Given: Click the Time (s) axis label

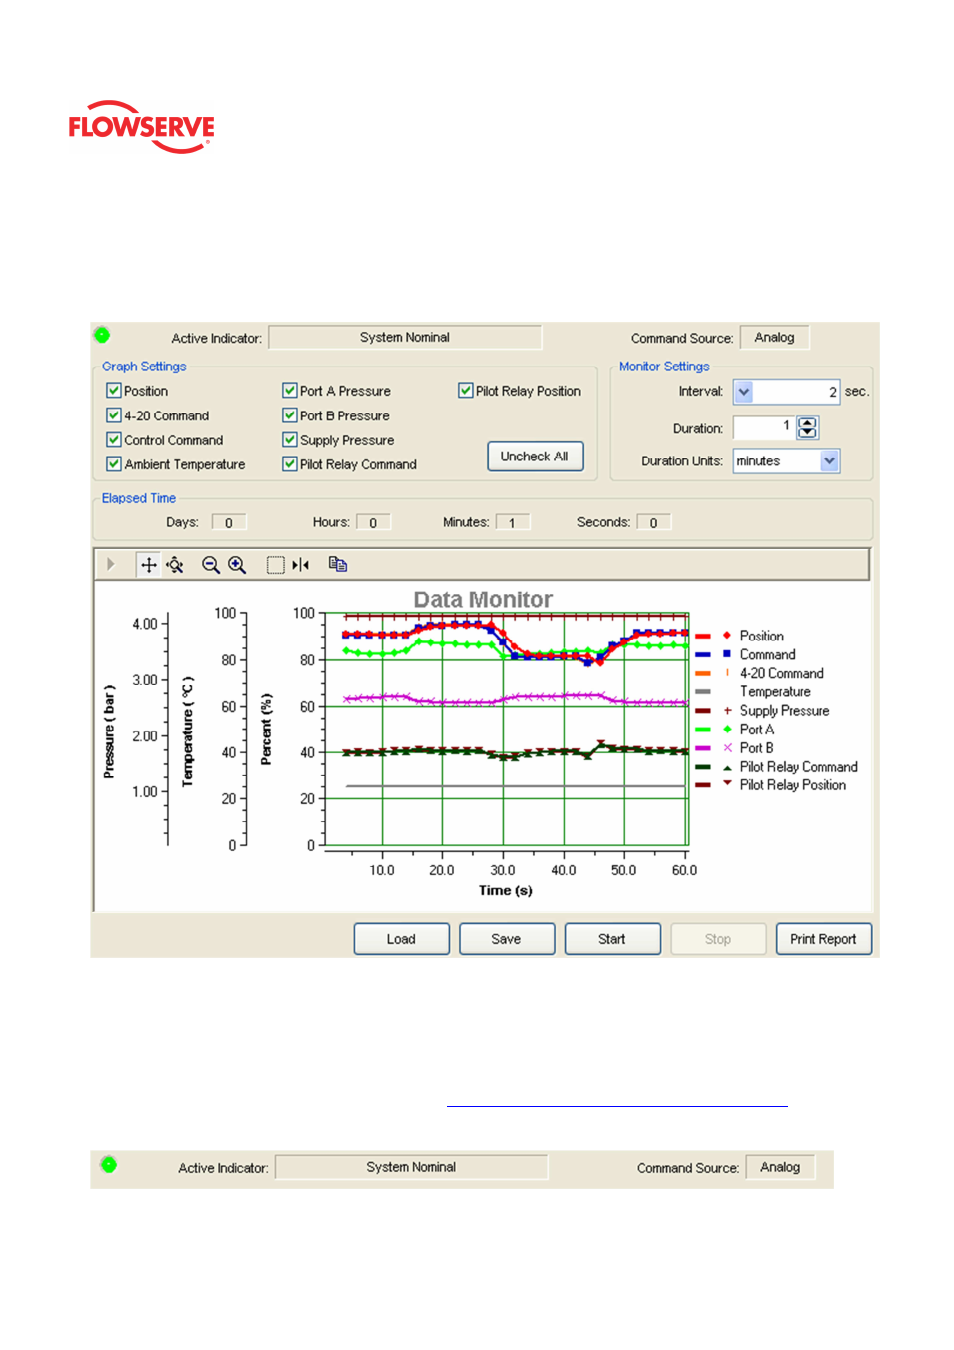Looking at the screenshot, I should [506, 890].
